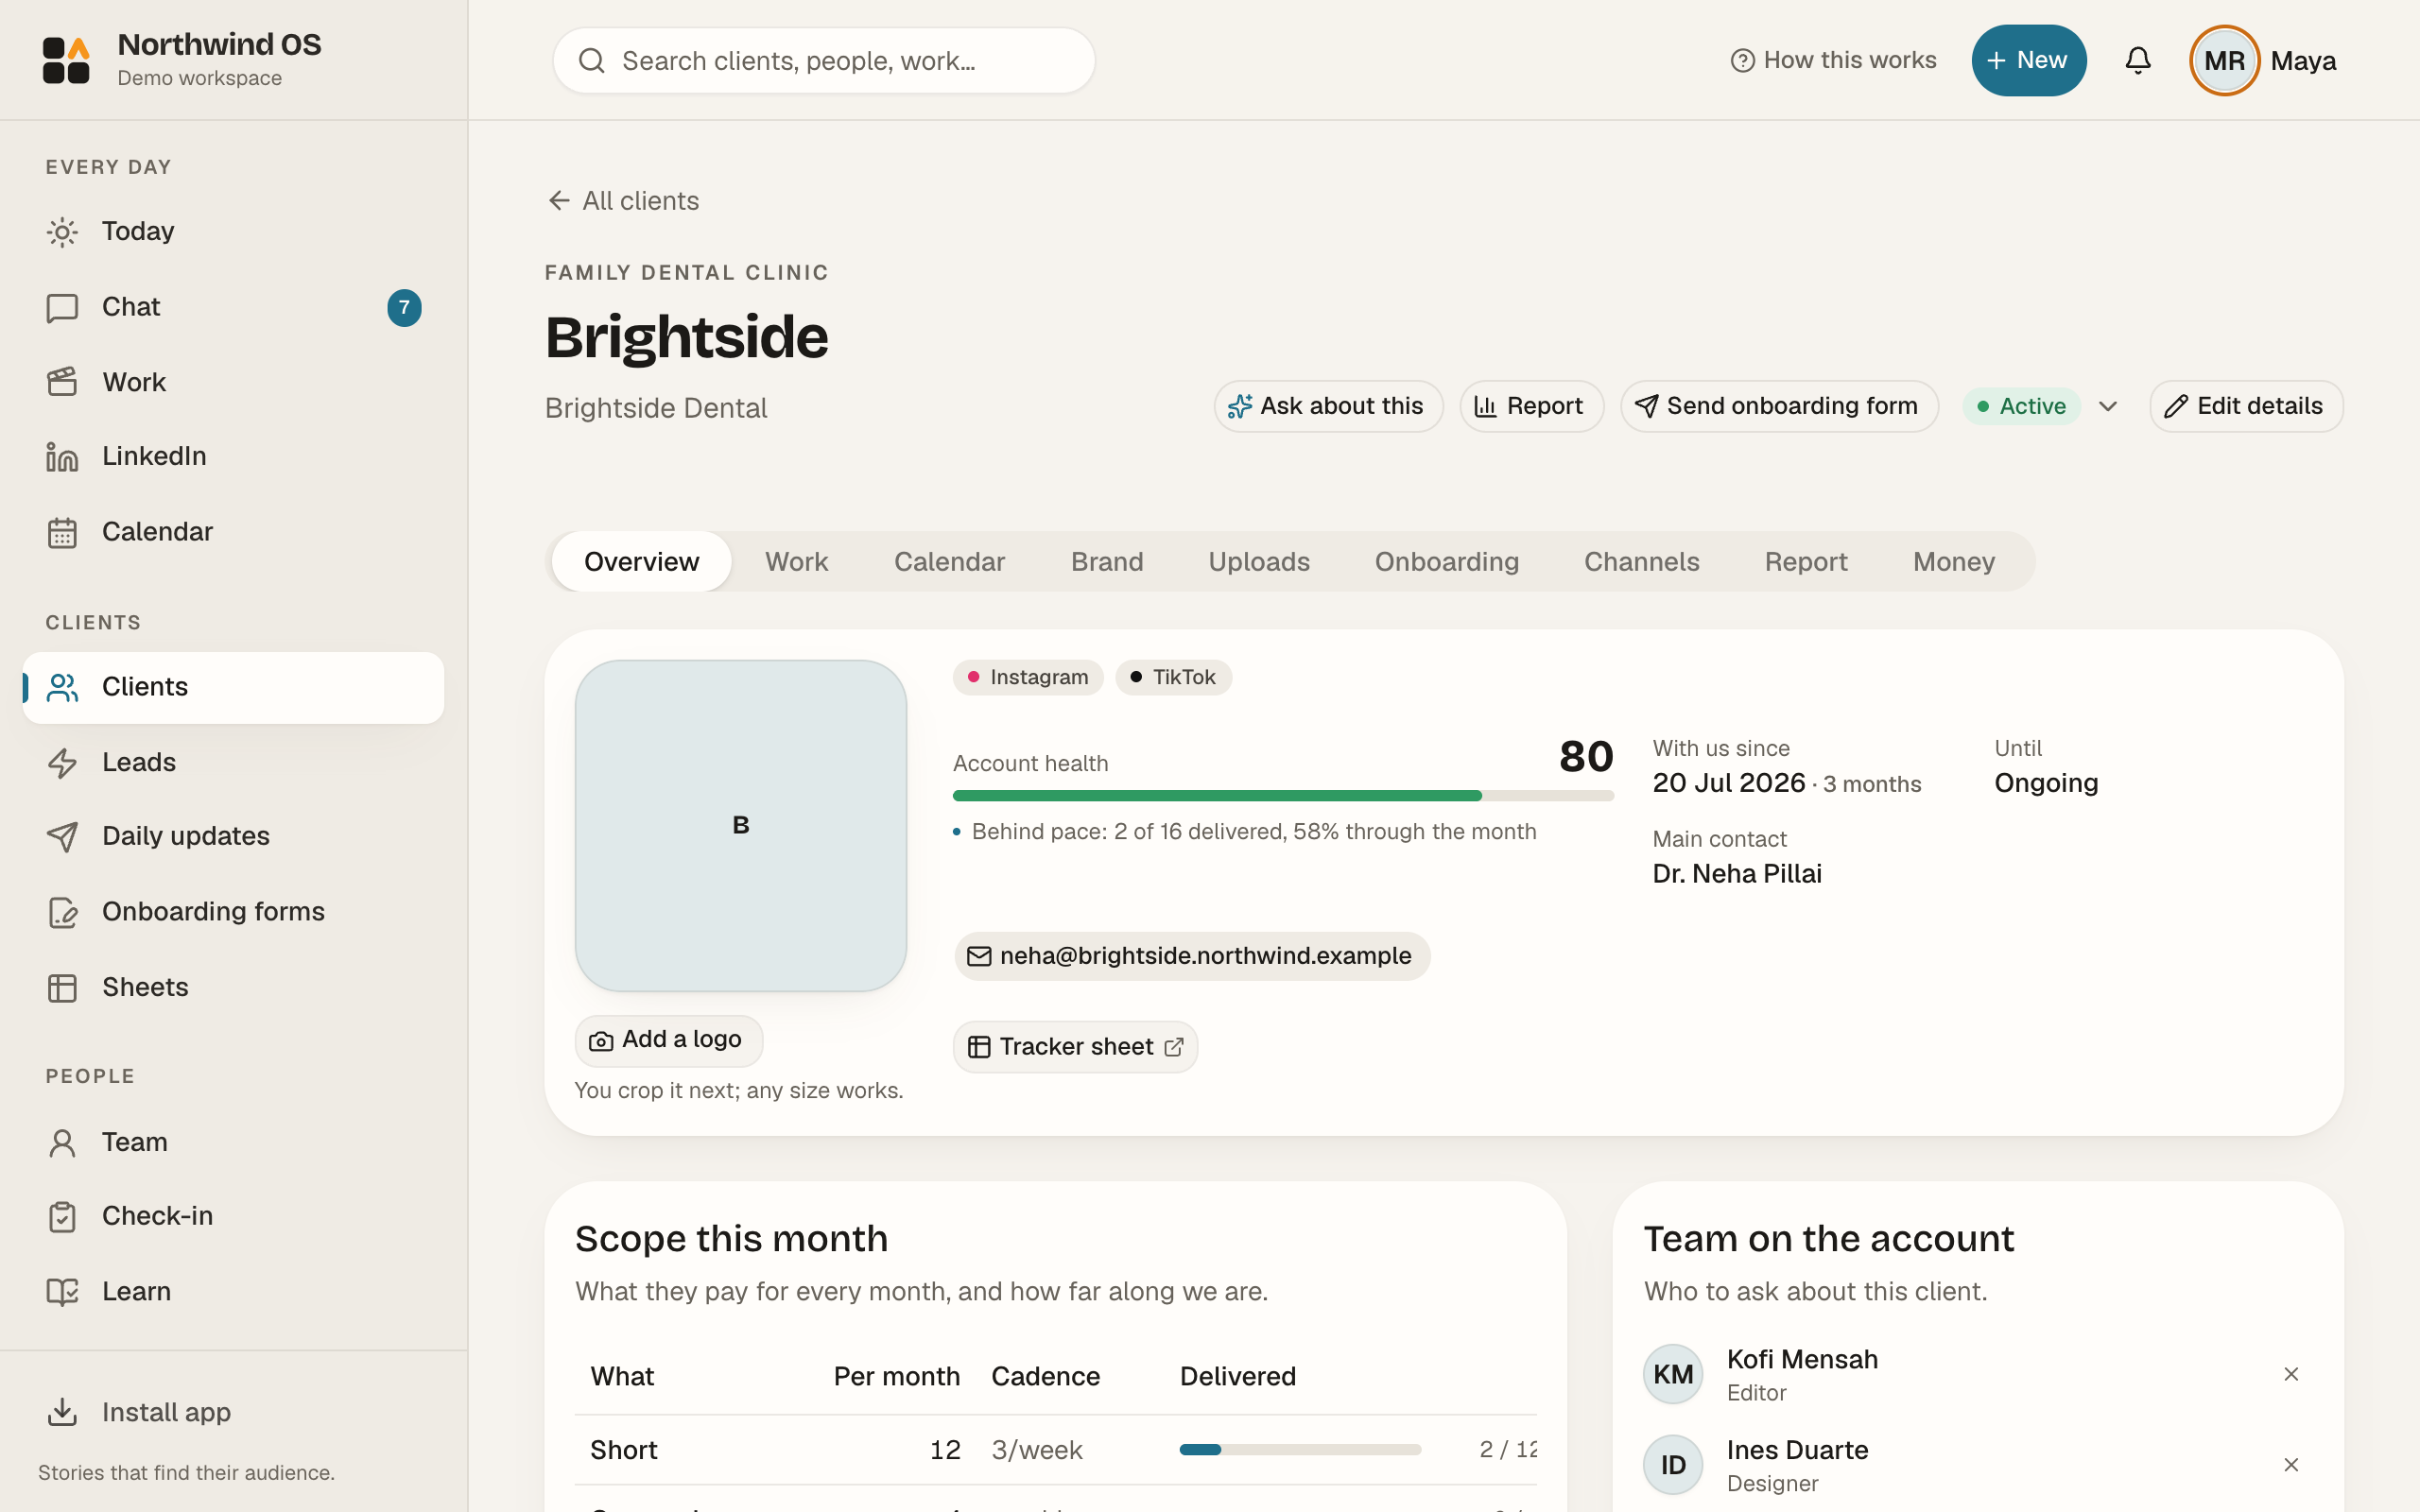The image size is (2420, 1512).
Task: Click the Northwind OS logo
Action: click(x=66, y=60)
